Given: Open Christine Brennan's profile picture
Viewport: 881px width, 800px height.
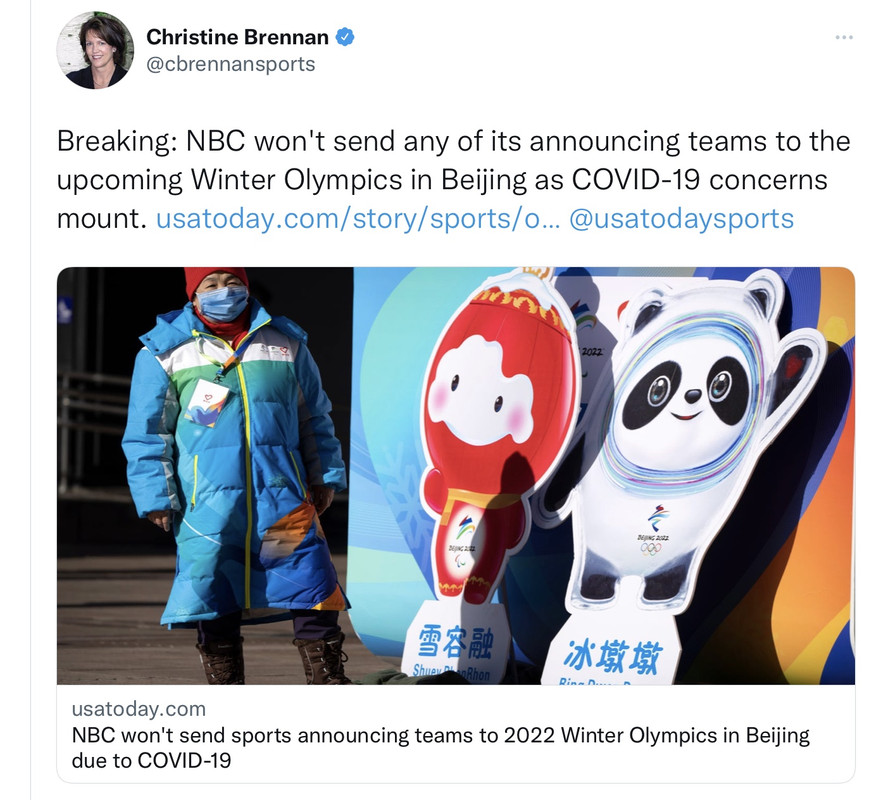Looking at the screenshot, I should click(96, 50).
